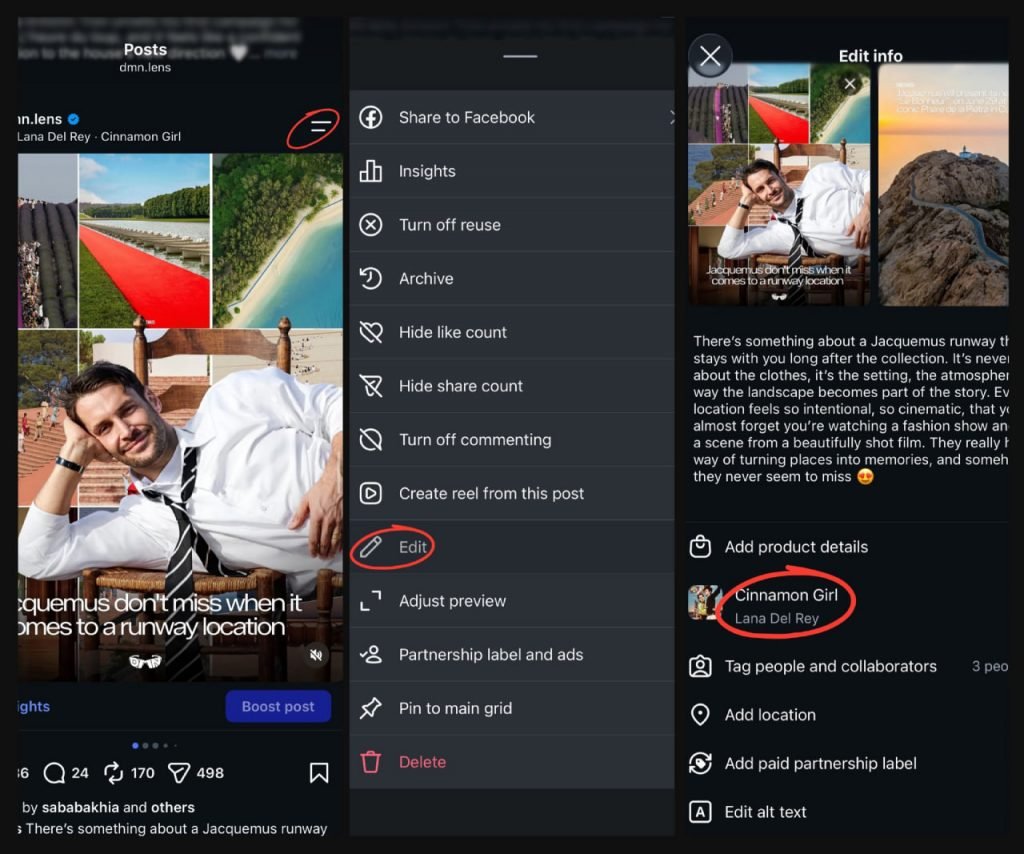The image size is (1024, 854).
Task: Tap the red trash can icon
Action: (371, 762)
